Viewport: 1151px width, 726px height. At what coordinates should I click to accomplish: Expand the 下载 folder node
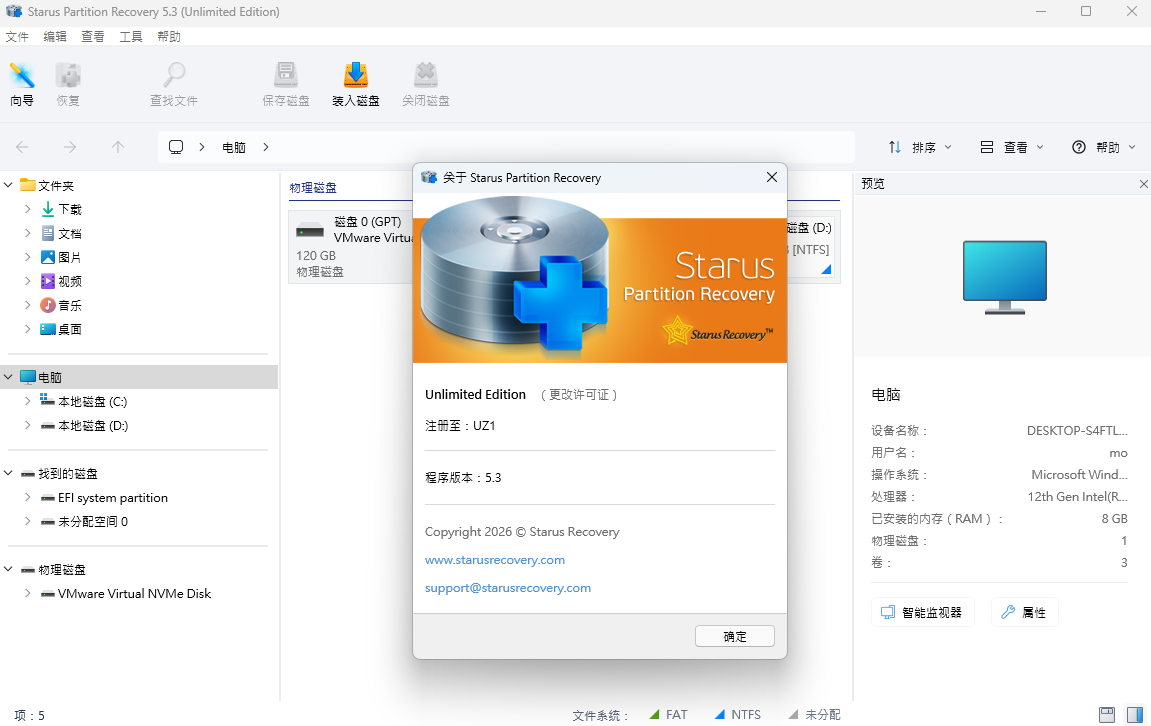pos(28,209)
